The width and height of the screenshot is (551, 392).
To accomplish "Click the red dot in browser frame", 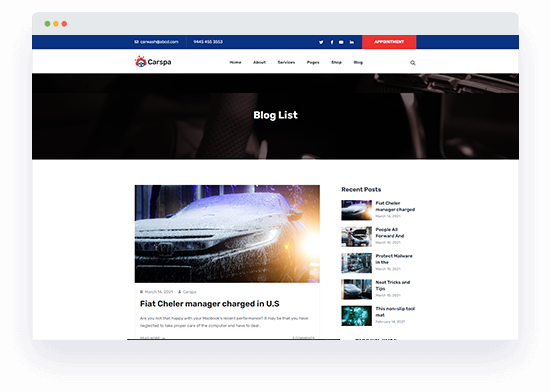I will point(64,24).
